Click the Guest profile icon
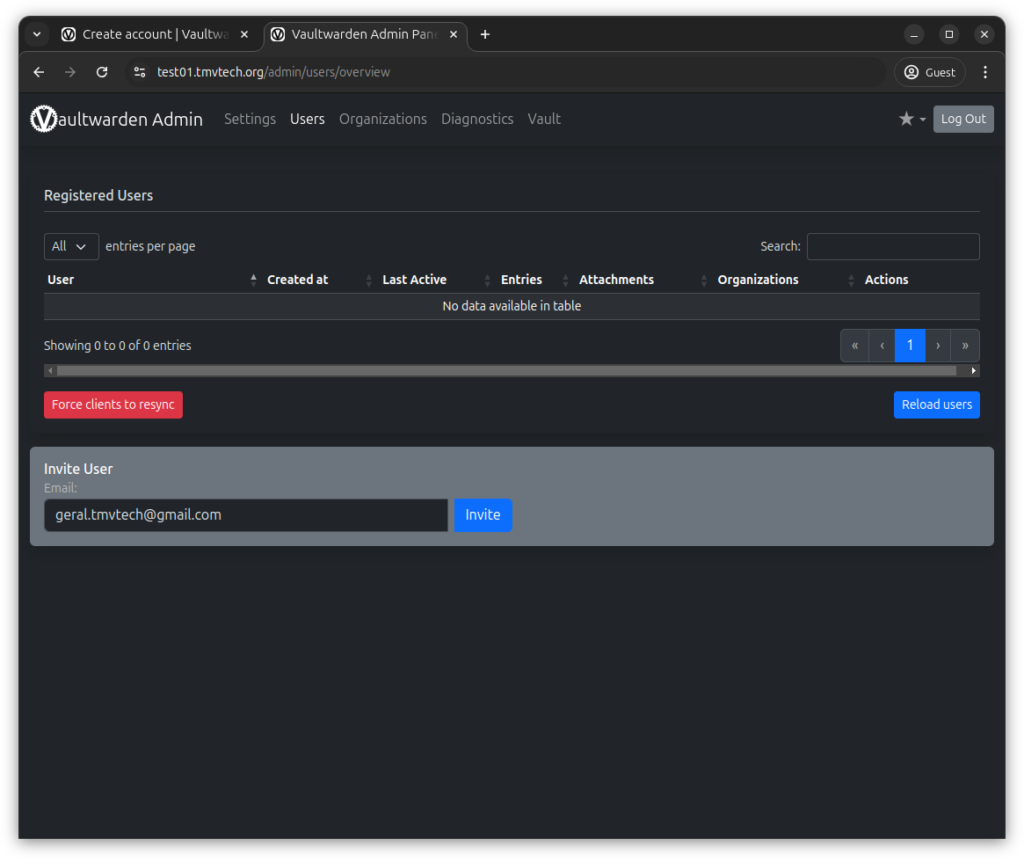Screen dimensions: 1024x860 pyautogui.click(x=929, y=72)
